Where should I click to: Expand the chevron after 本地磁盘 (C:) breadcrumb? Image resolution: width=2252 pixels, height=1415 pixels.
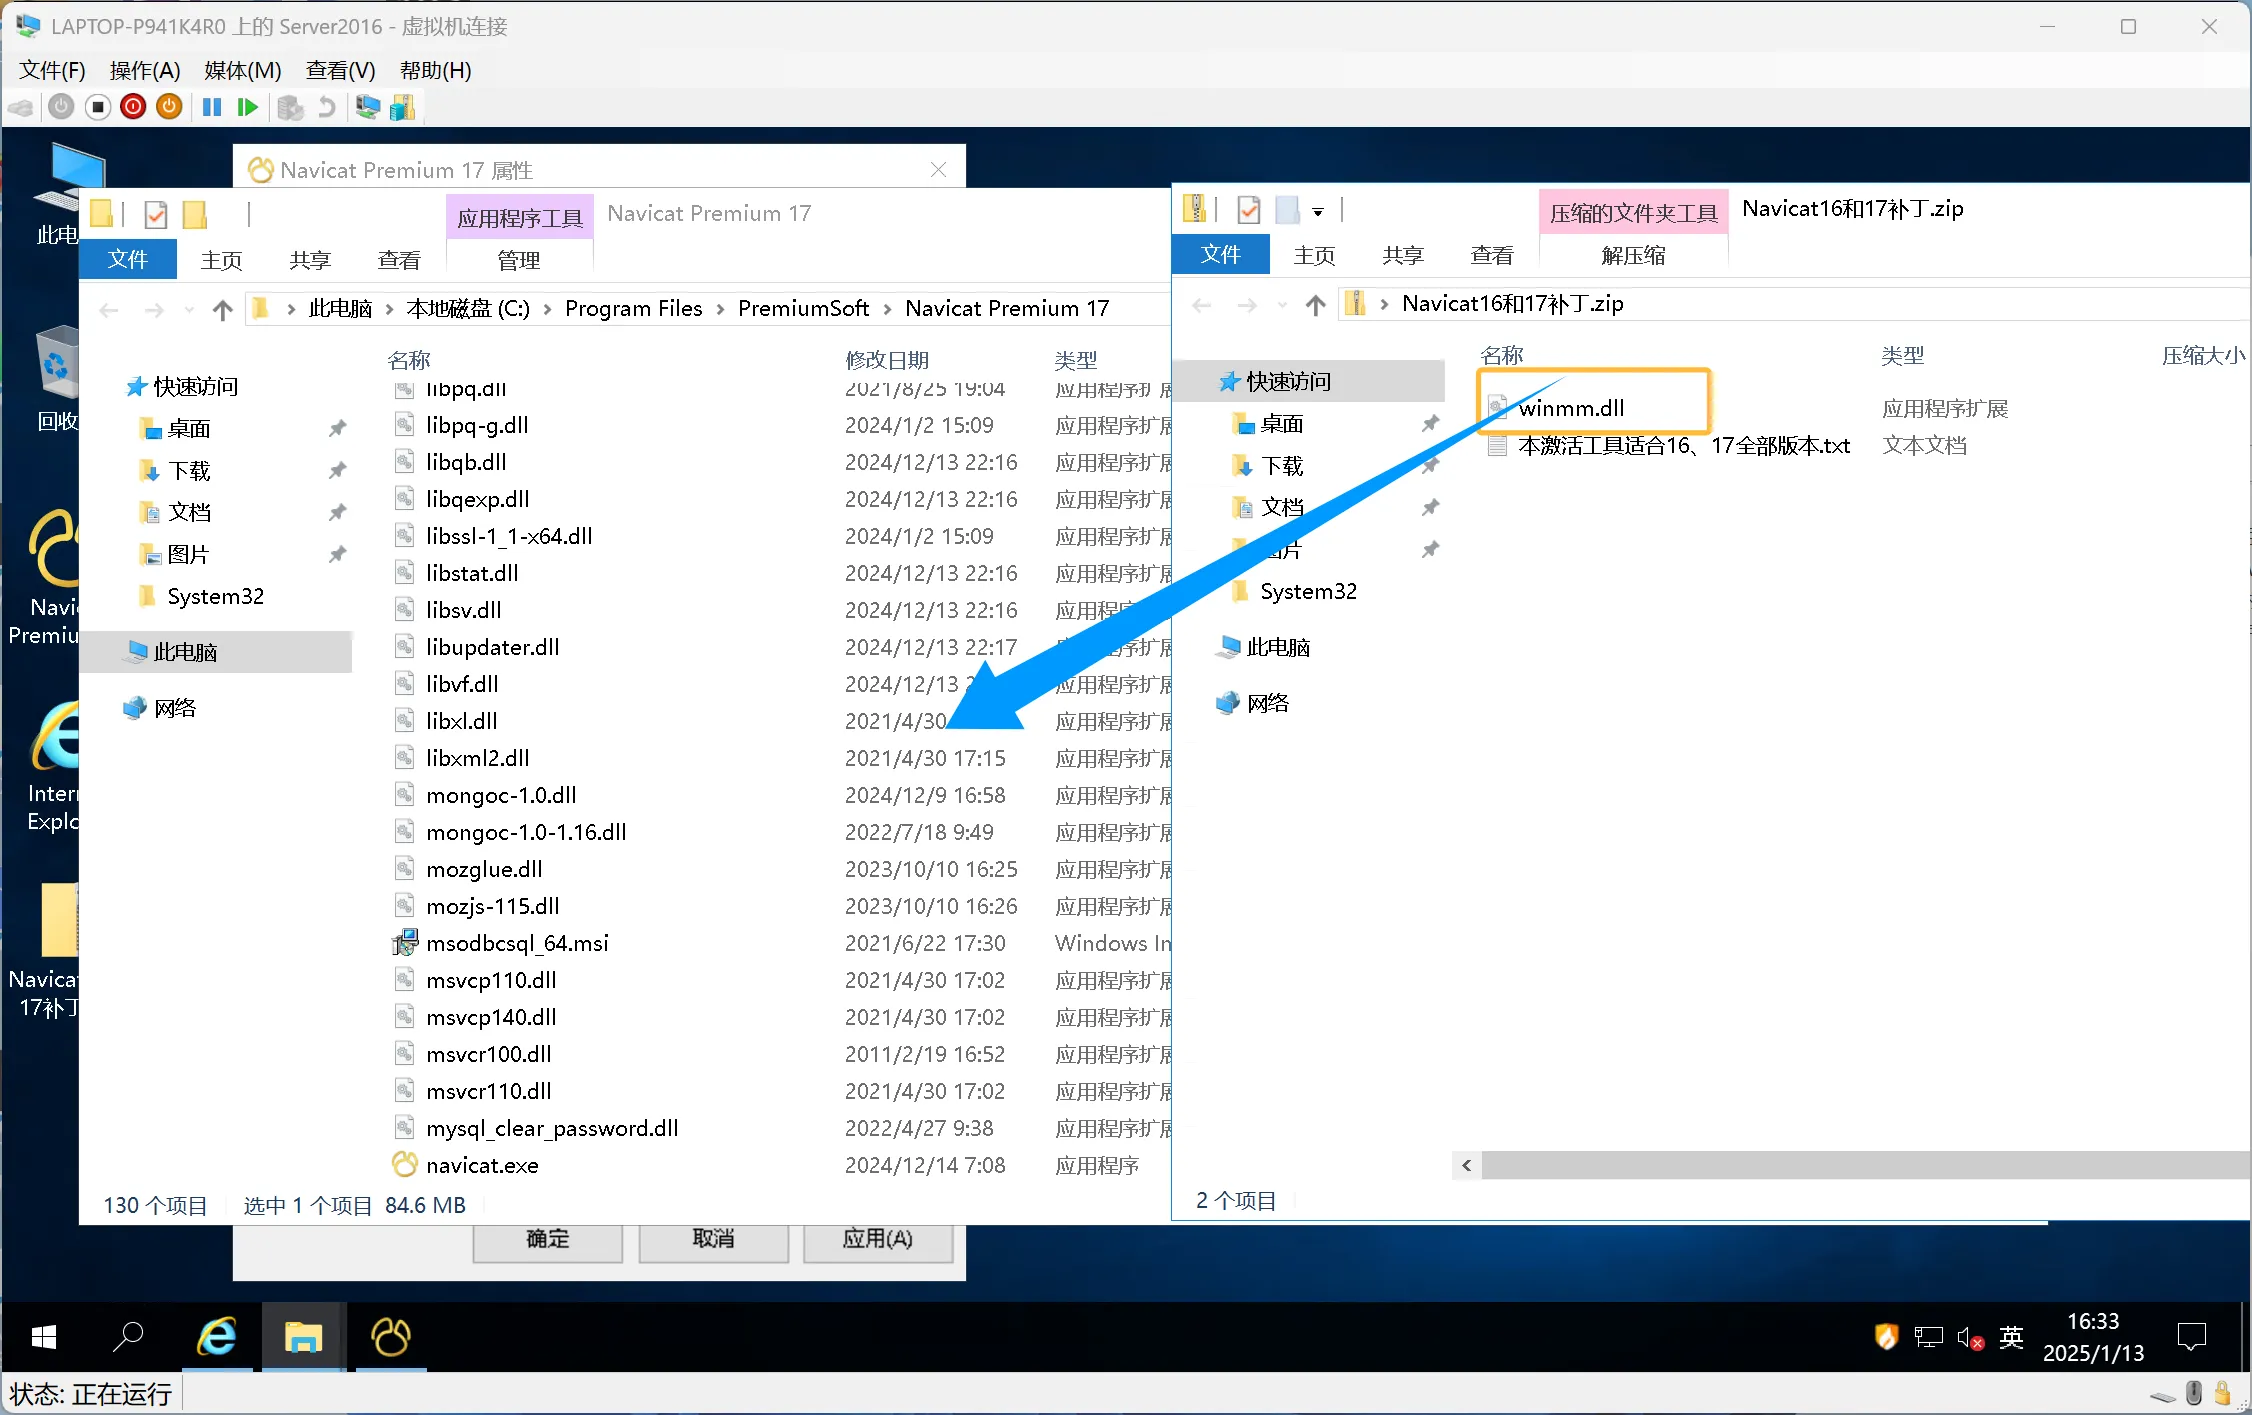547,310
